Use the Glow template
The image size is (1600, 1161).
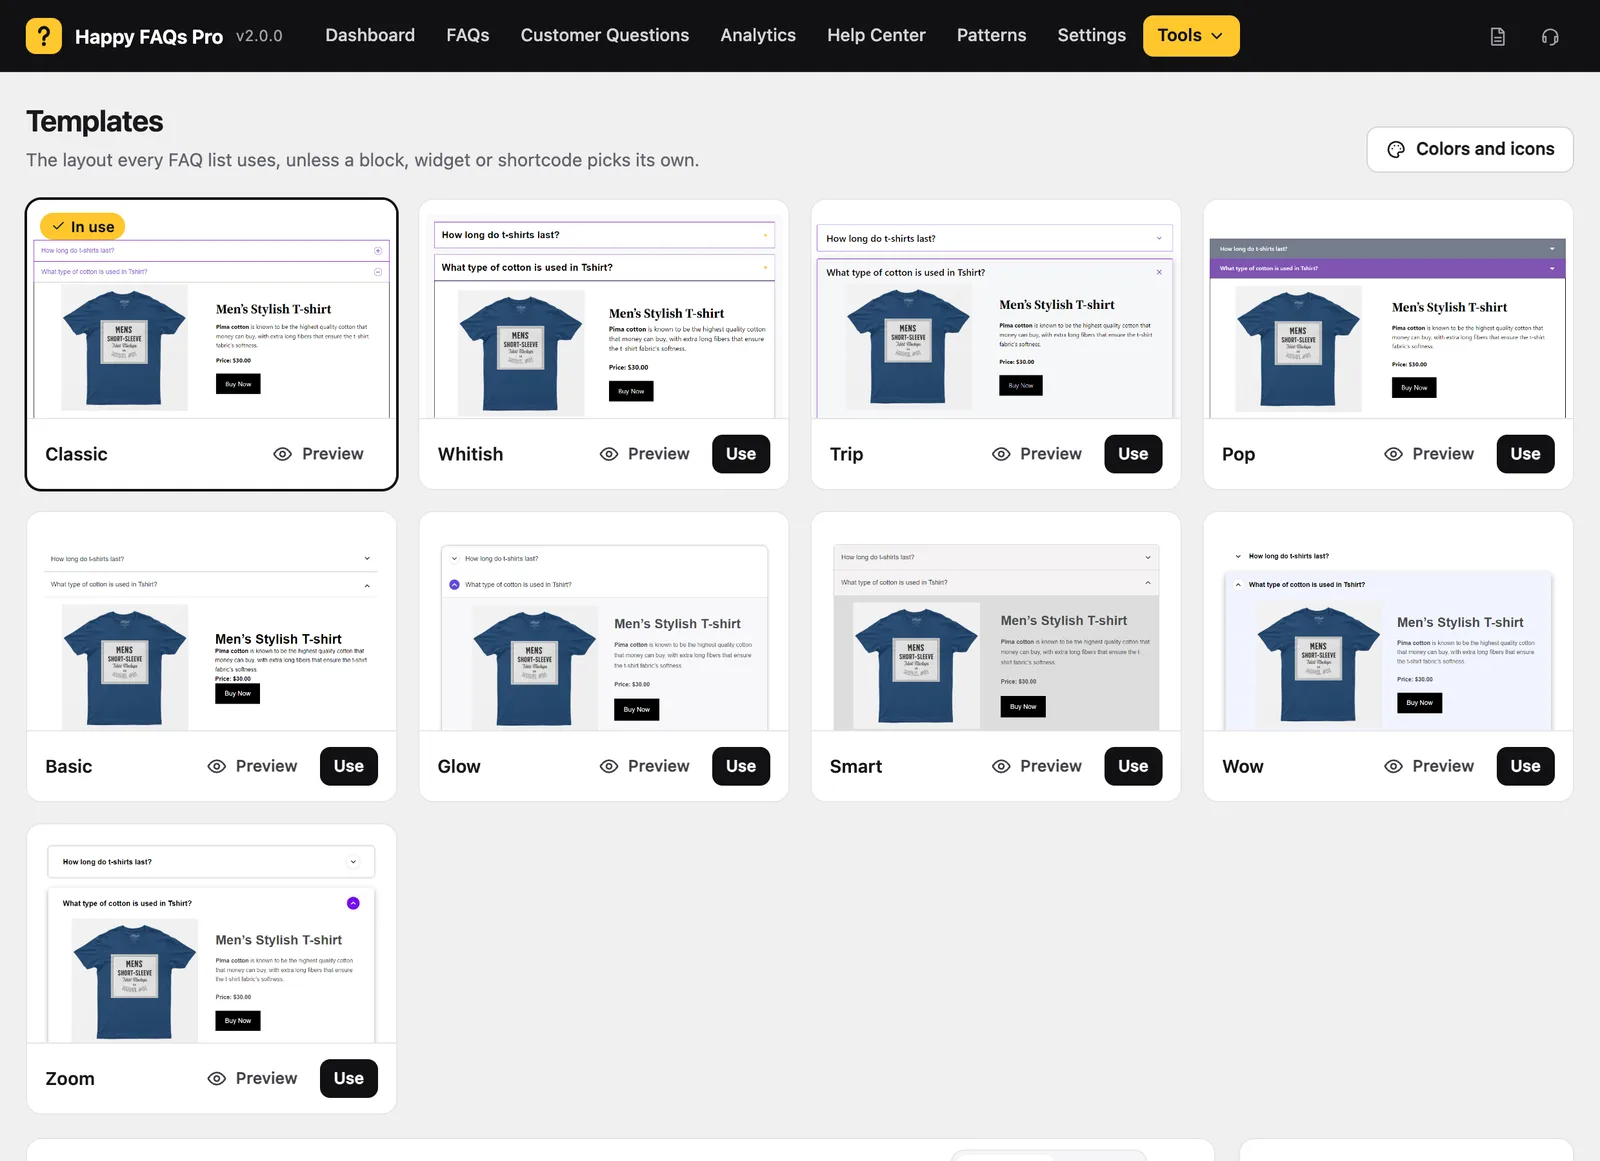tap(741, 766)
